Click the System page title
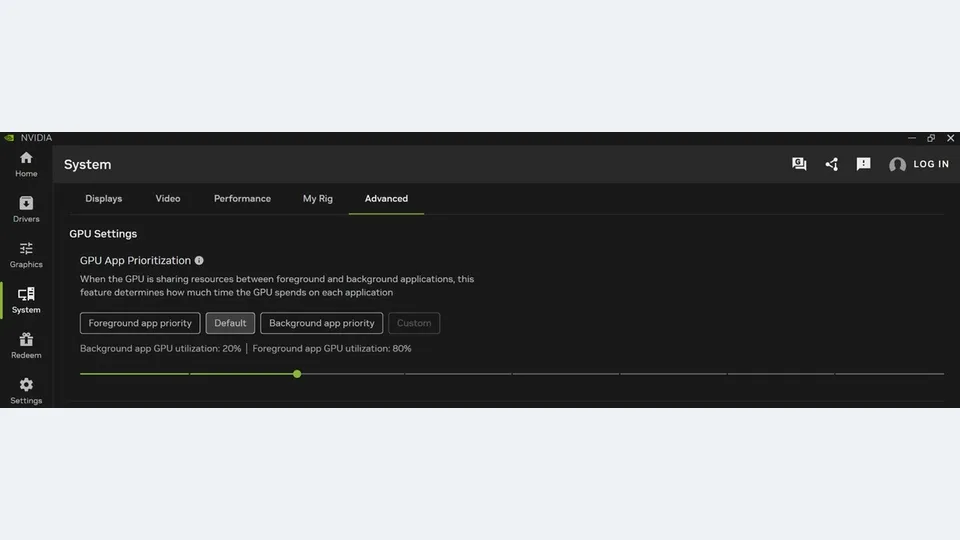Image resolution: width=960 pixels, height=540 pixels. point(88,165)
